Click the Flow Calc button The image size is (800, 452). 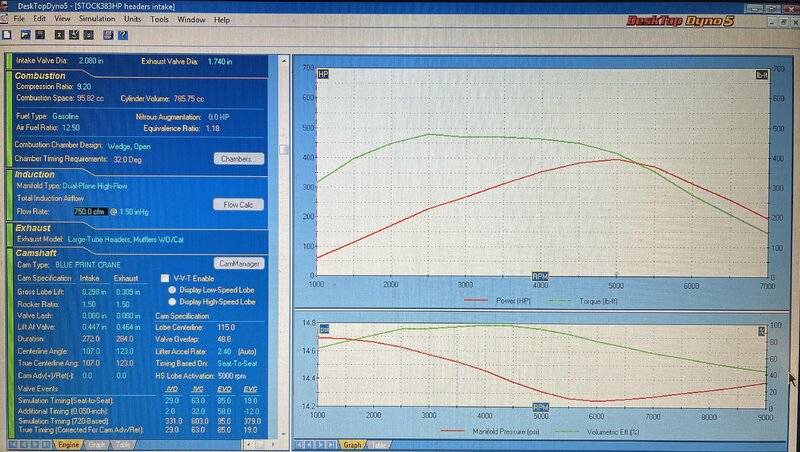click(x=238, y=205)
